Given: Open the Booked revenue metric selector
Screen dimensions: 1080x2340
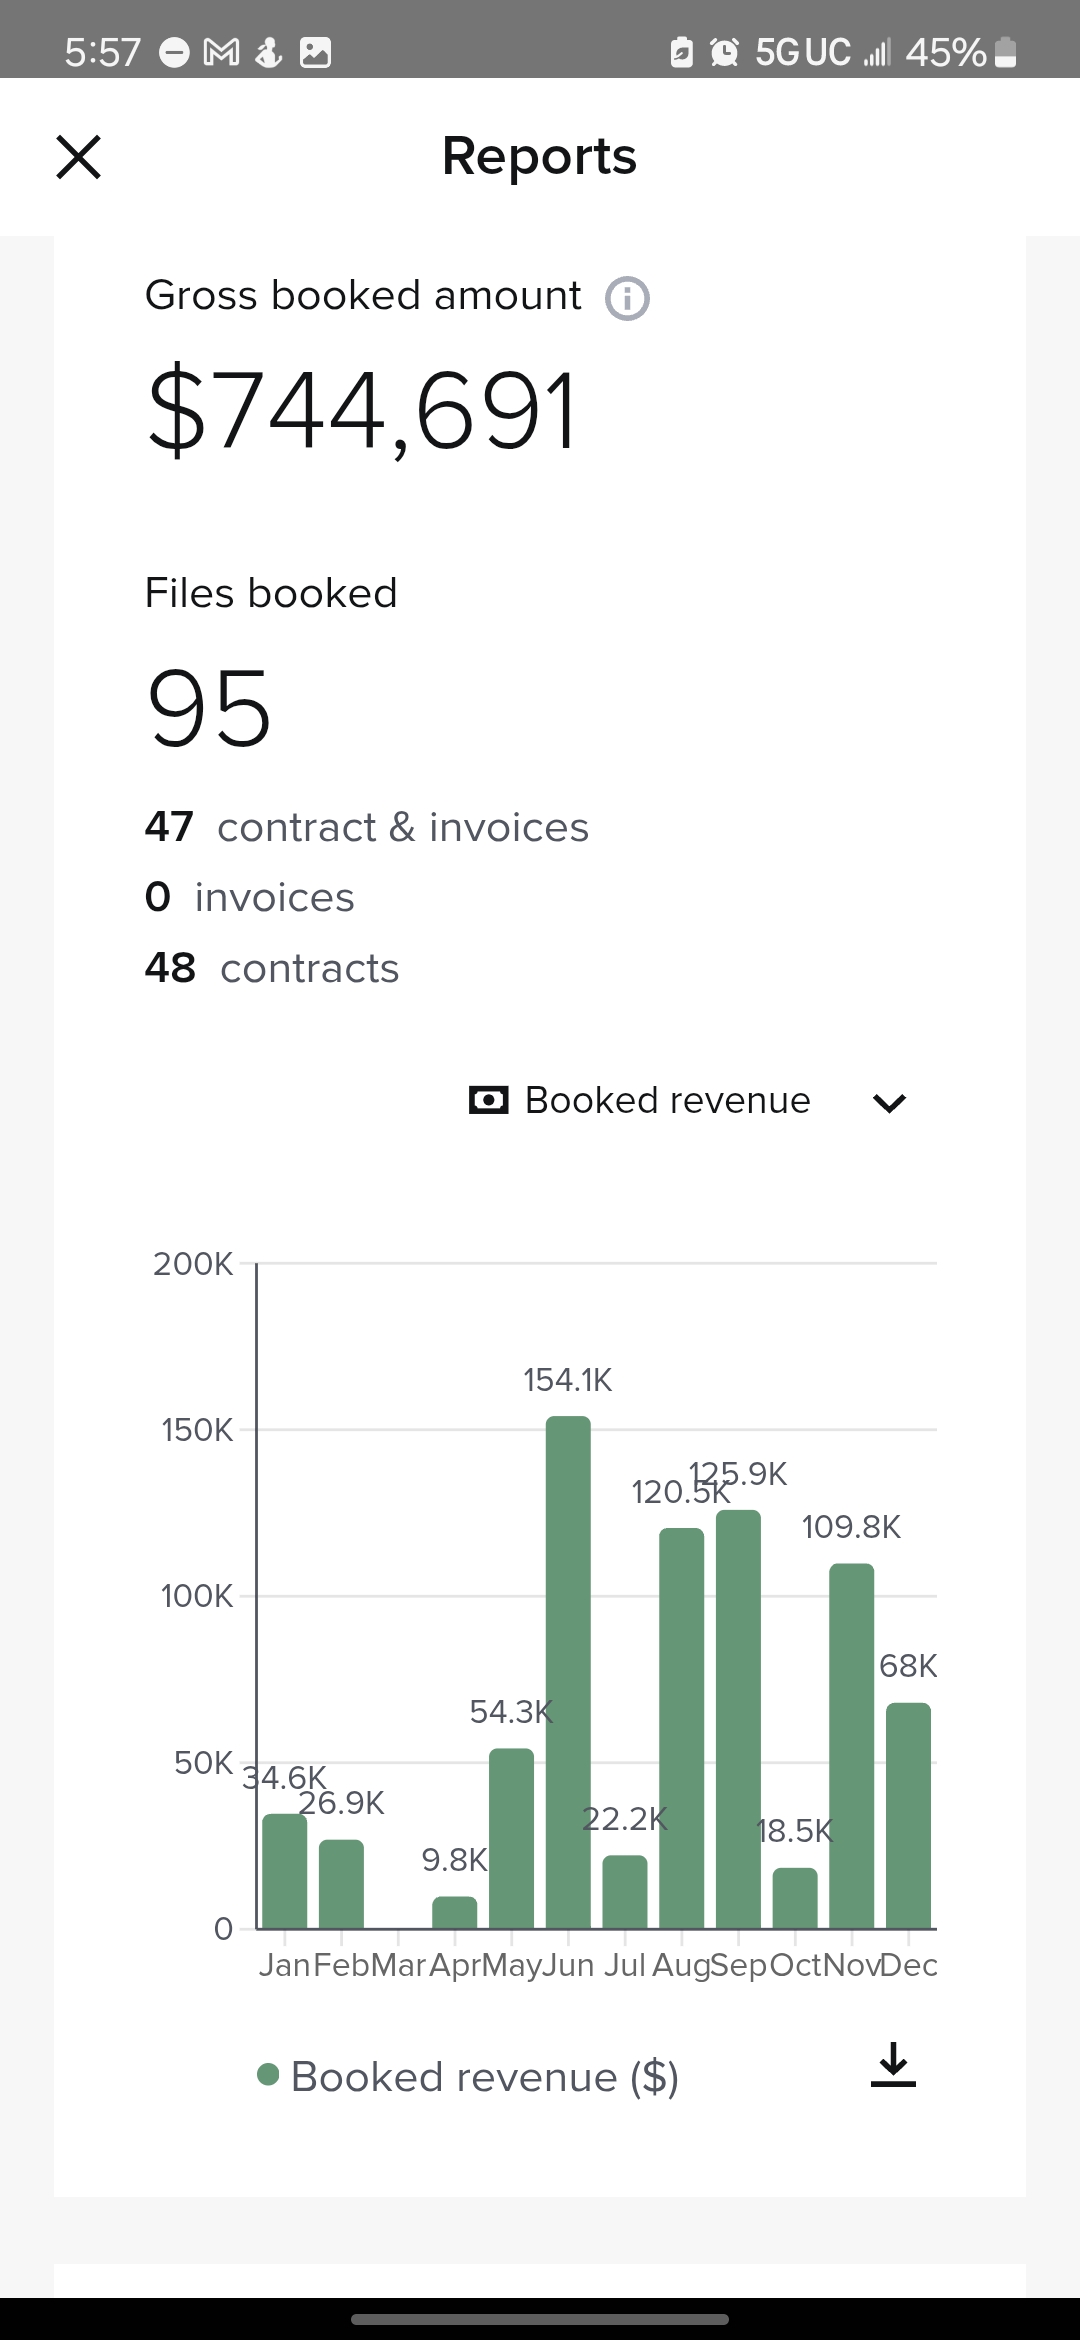Looking at the screenshot, I should tap(668, 1101).
